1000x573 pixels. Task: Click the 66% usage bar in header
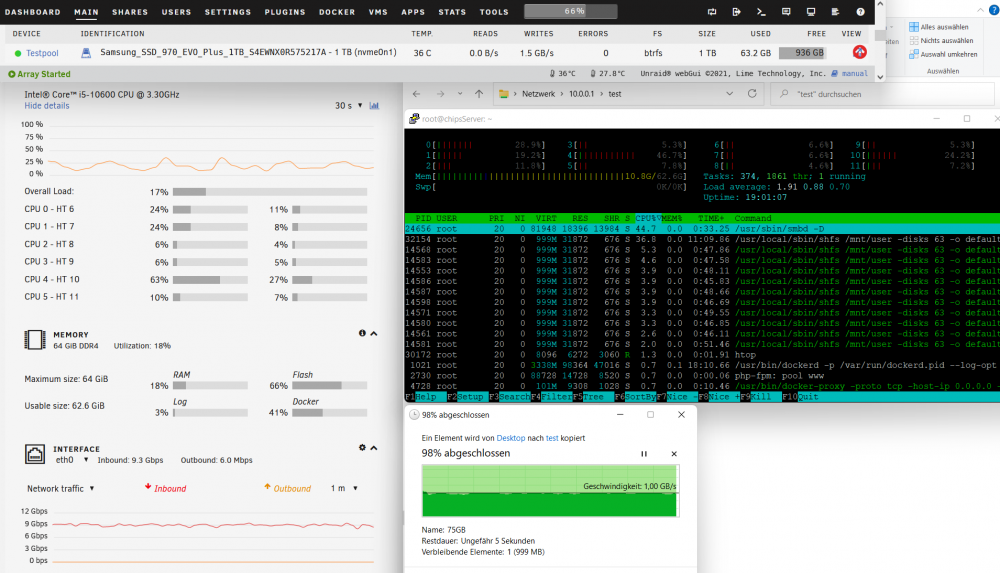(571, 11)
